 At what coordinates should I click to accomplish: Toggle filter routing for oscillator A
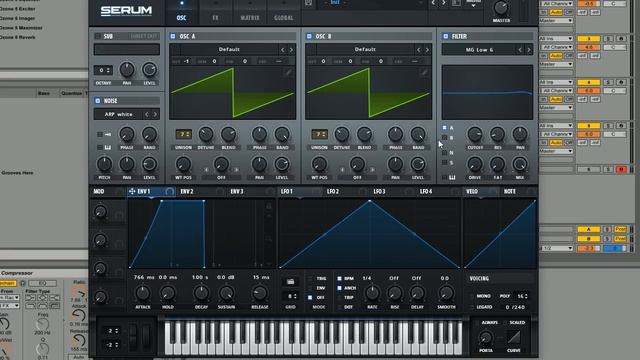pos(444,128)
